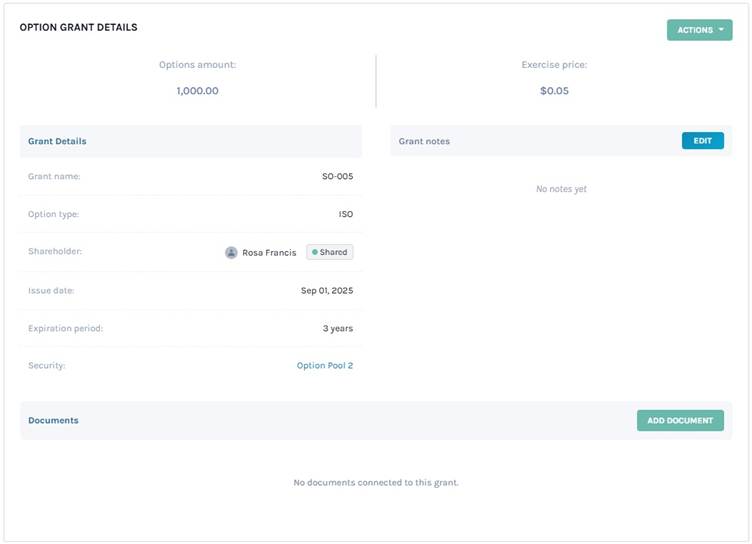Select the shareholder name Rosa Francis
The height and width of the screenshot is (544, 752).
pyautogui.click(x=269, y=253)
